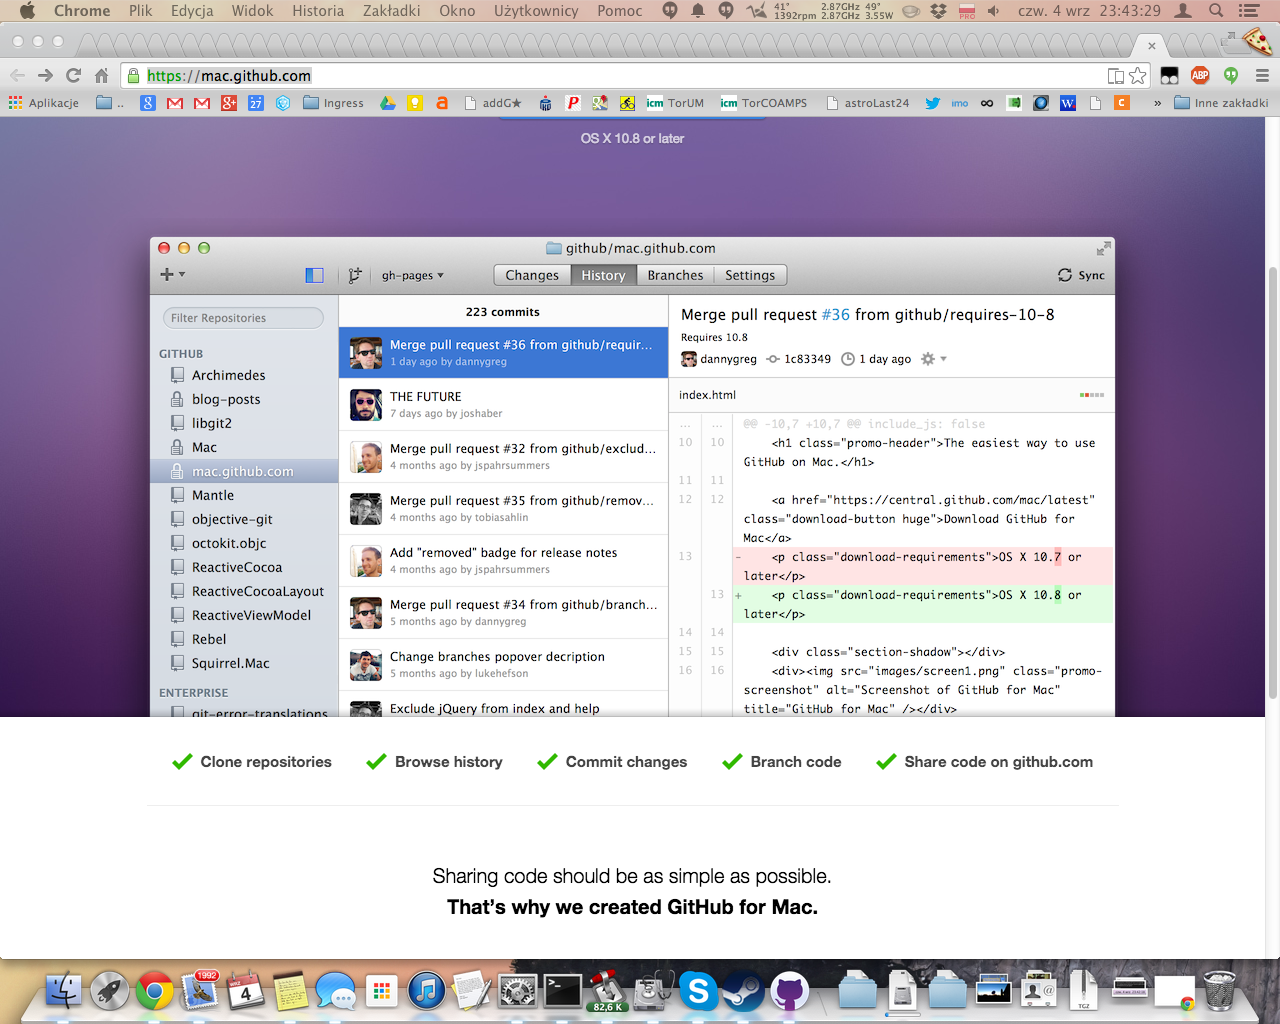Open the Aplikacje apps shortcut
This screenshot has width=1280, height=1024.
43,103
